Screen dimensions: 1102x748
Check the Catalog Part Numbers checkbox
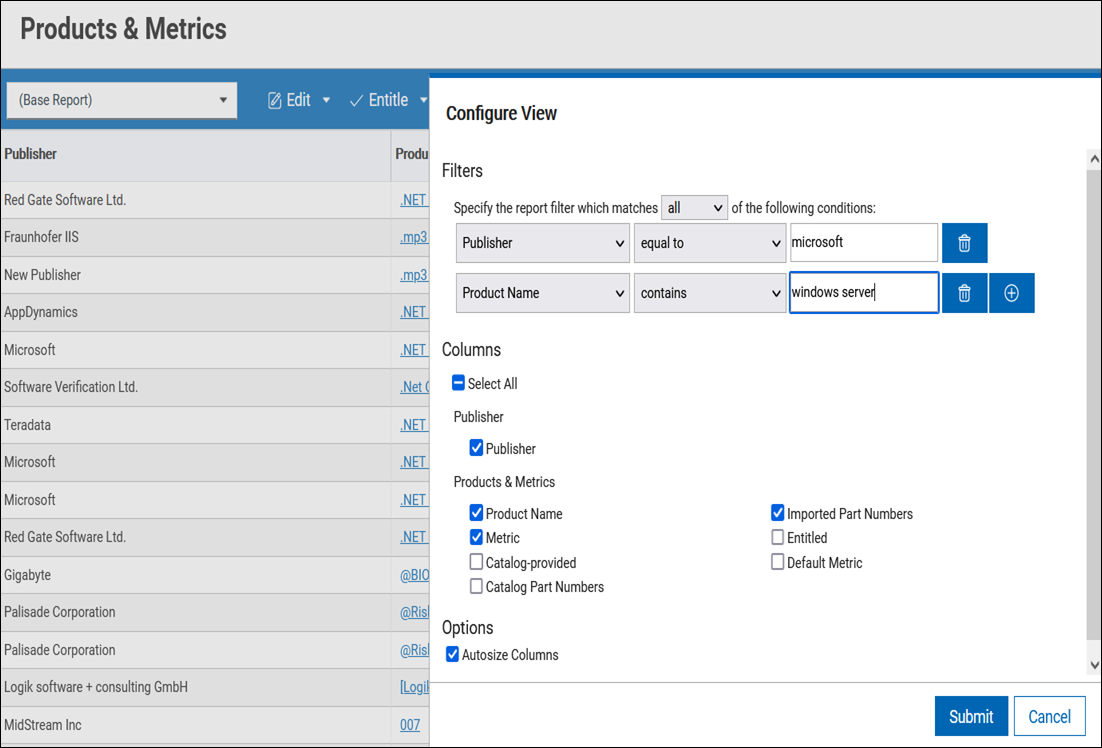477,587
